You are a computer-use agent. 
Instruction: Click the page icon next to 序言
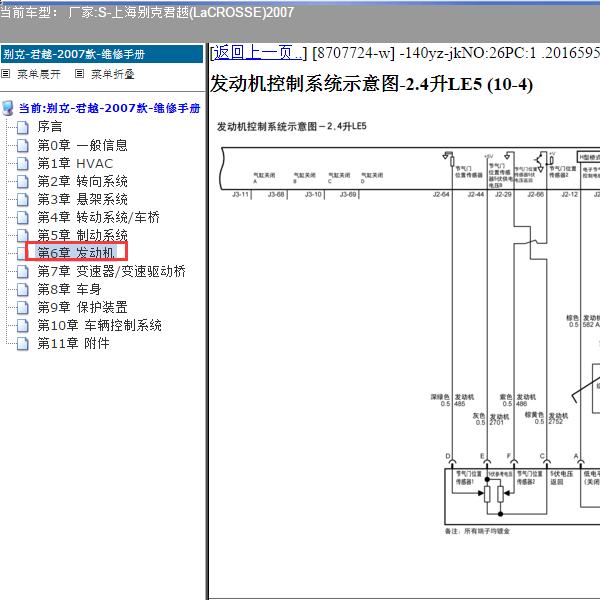point(24,127)
